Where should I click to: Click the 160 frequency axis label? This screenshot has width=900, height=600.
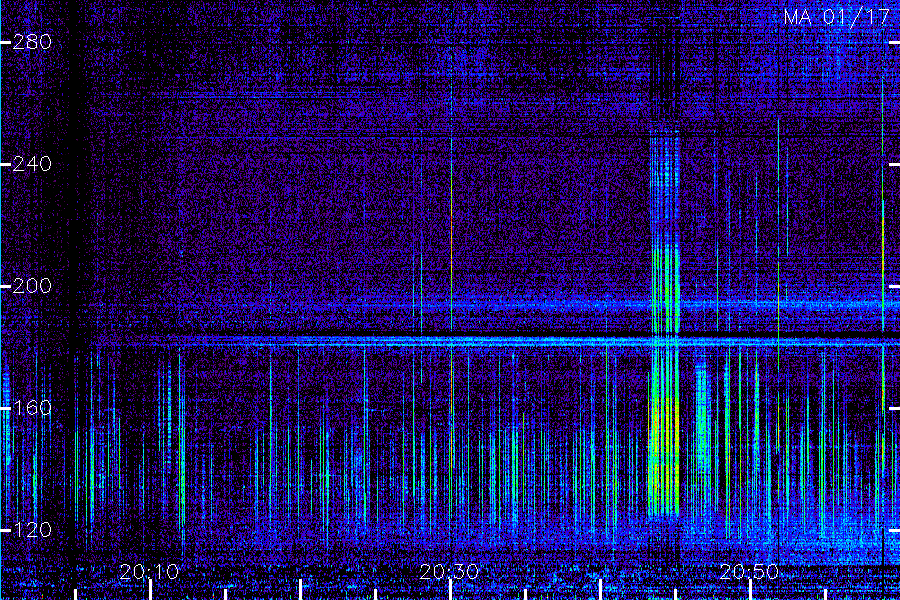32,408
